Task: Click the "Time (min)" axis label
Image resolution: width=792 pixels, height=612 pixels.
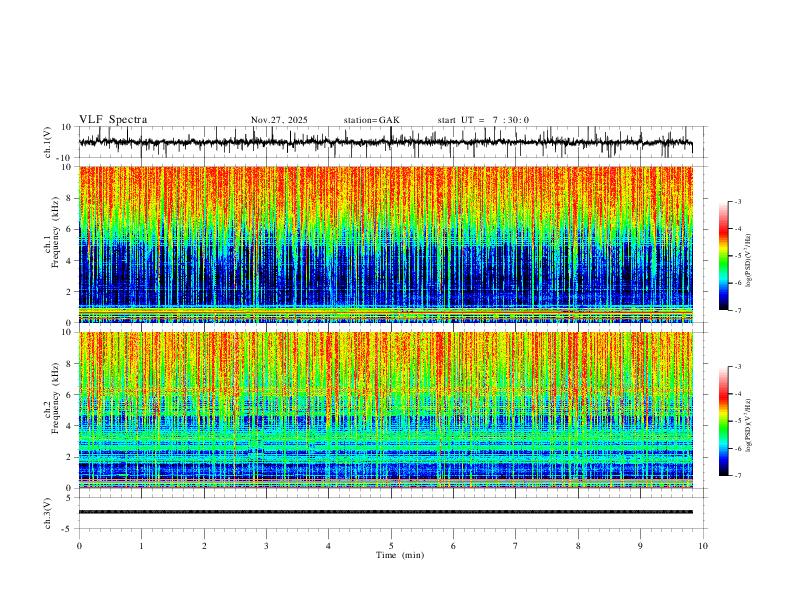Action: 400,555
